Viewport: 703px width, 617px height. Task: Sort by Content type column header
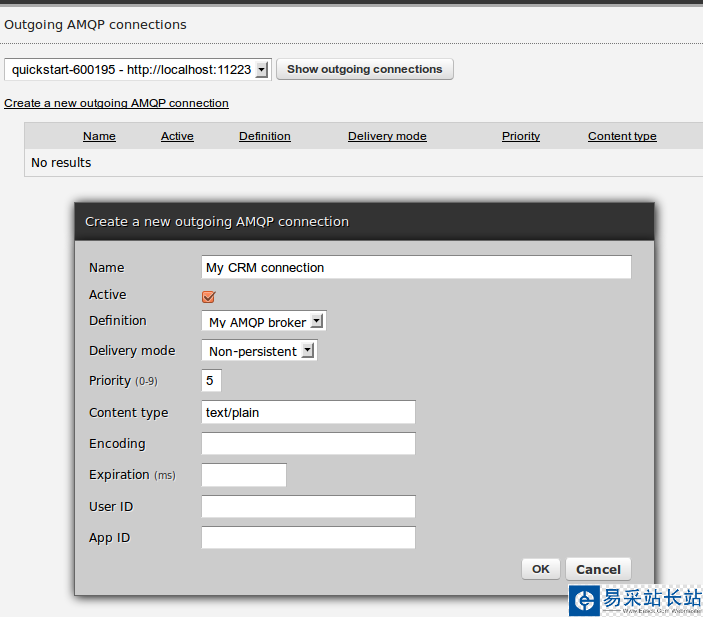622,136
